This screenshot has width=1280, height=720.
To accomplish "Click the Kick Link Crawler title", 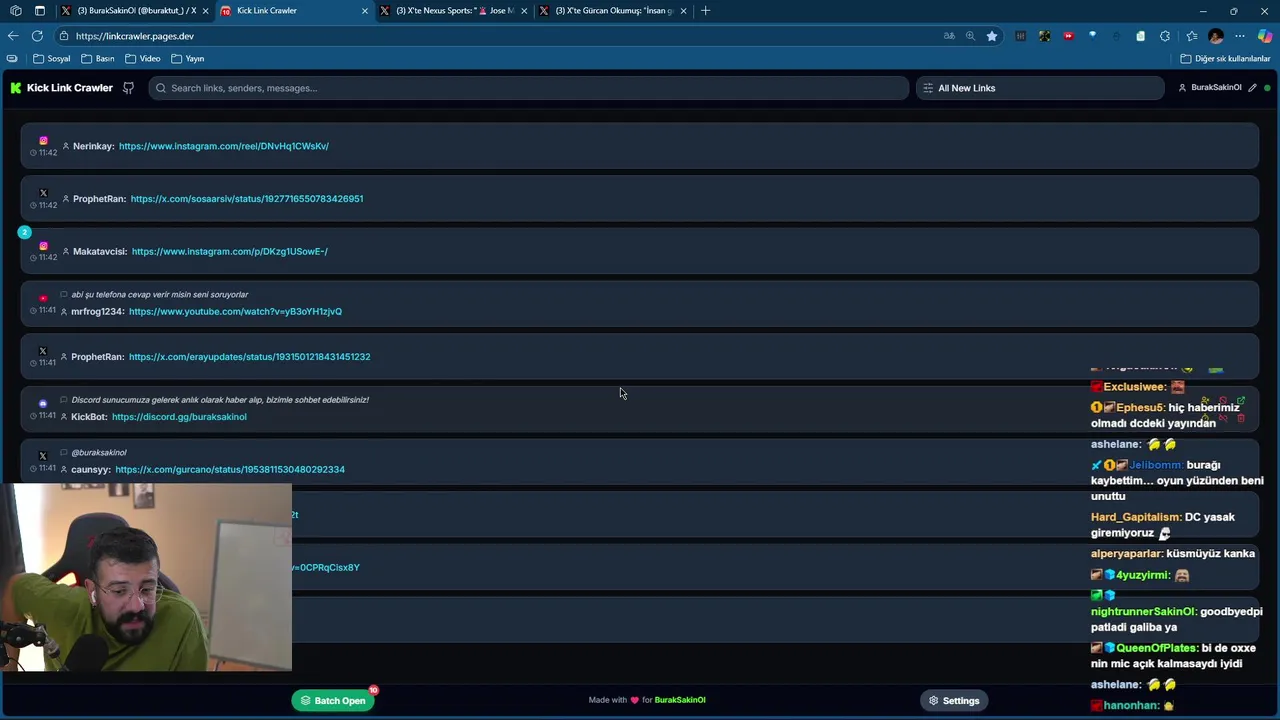I will pos(70,88).
